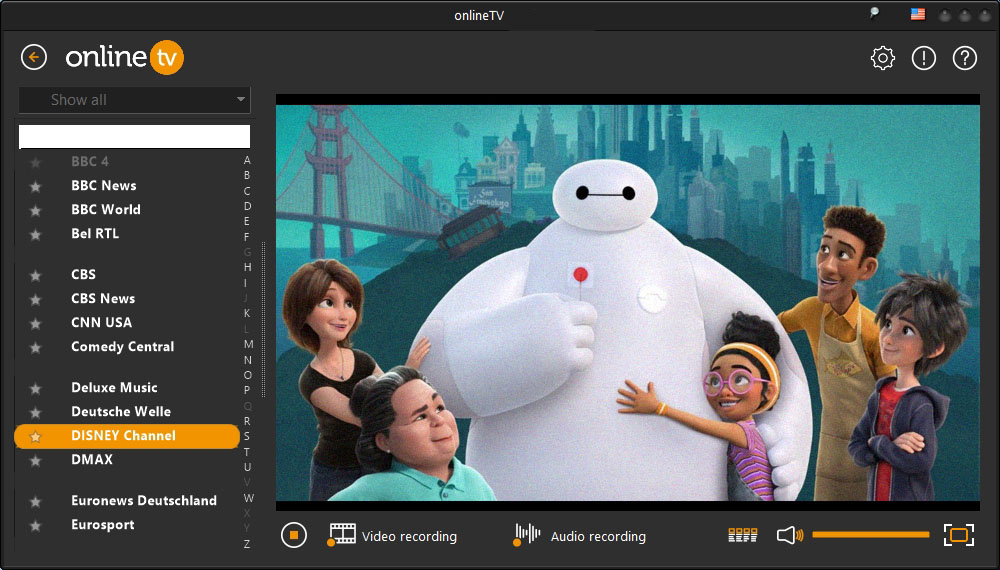
Task: Open settings via the gear icon
Action: (882, 58)
